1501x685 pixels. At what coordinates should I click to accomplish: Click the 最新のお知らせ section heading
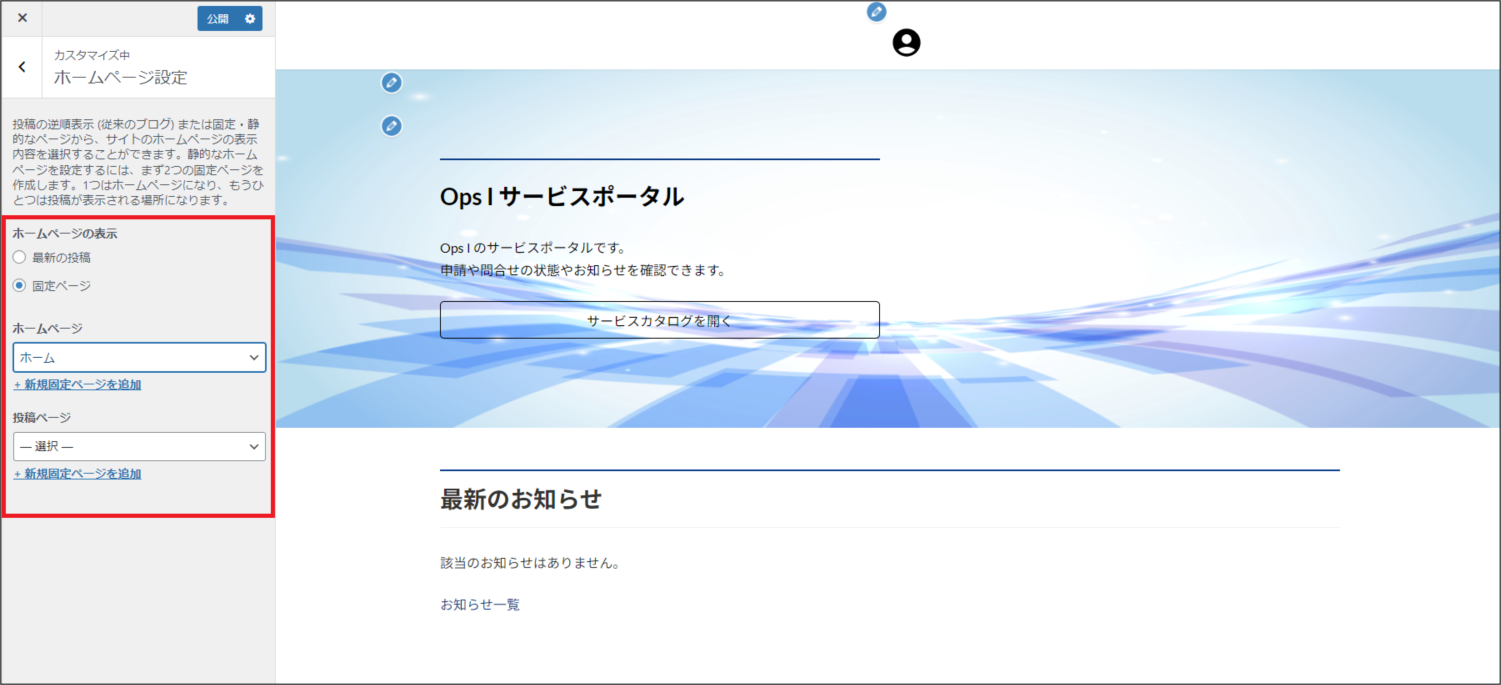click(520, 499)
